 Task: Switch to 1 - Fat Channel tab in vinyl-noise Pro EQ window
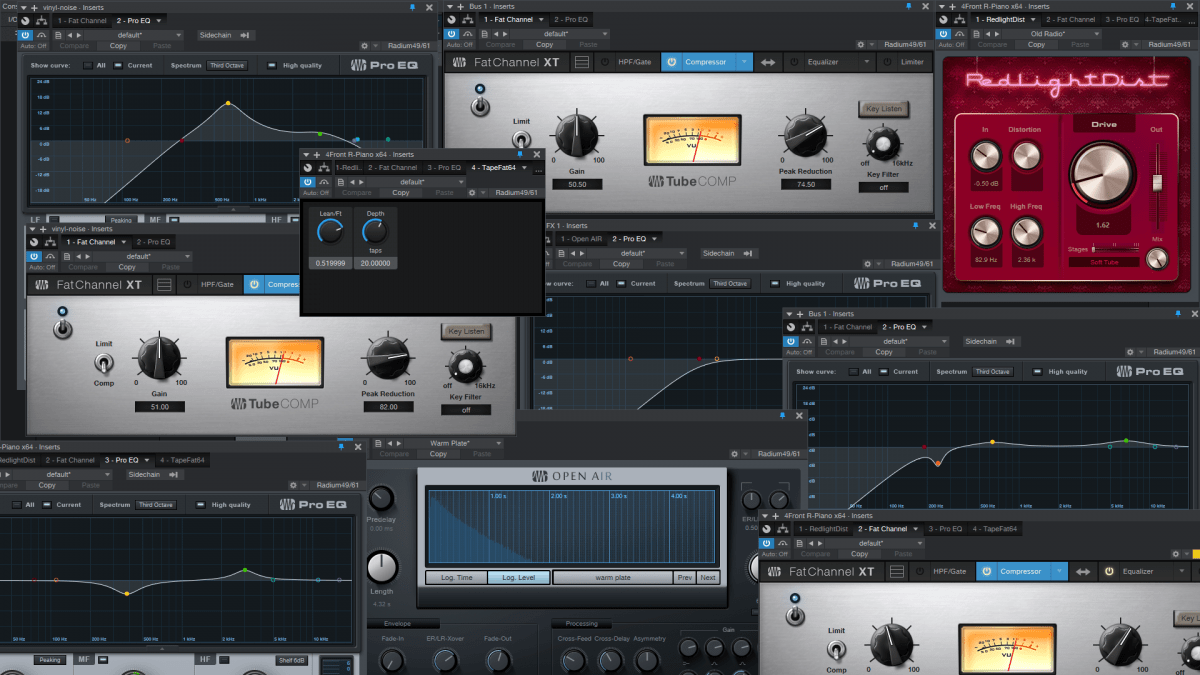coord(82,20)
